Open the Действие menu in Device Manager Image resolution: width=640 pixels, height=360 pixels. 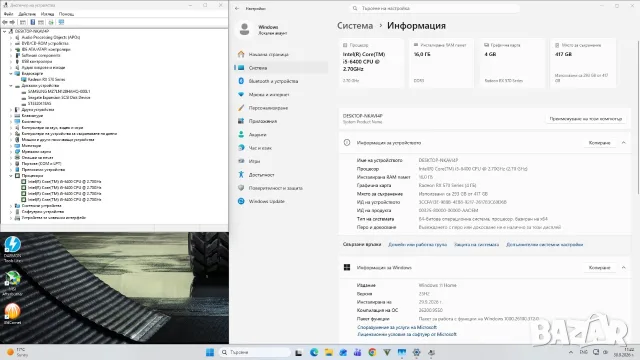tap(27, 14)
